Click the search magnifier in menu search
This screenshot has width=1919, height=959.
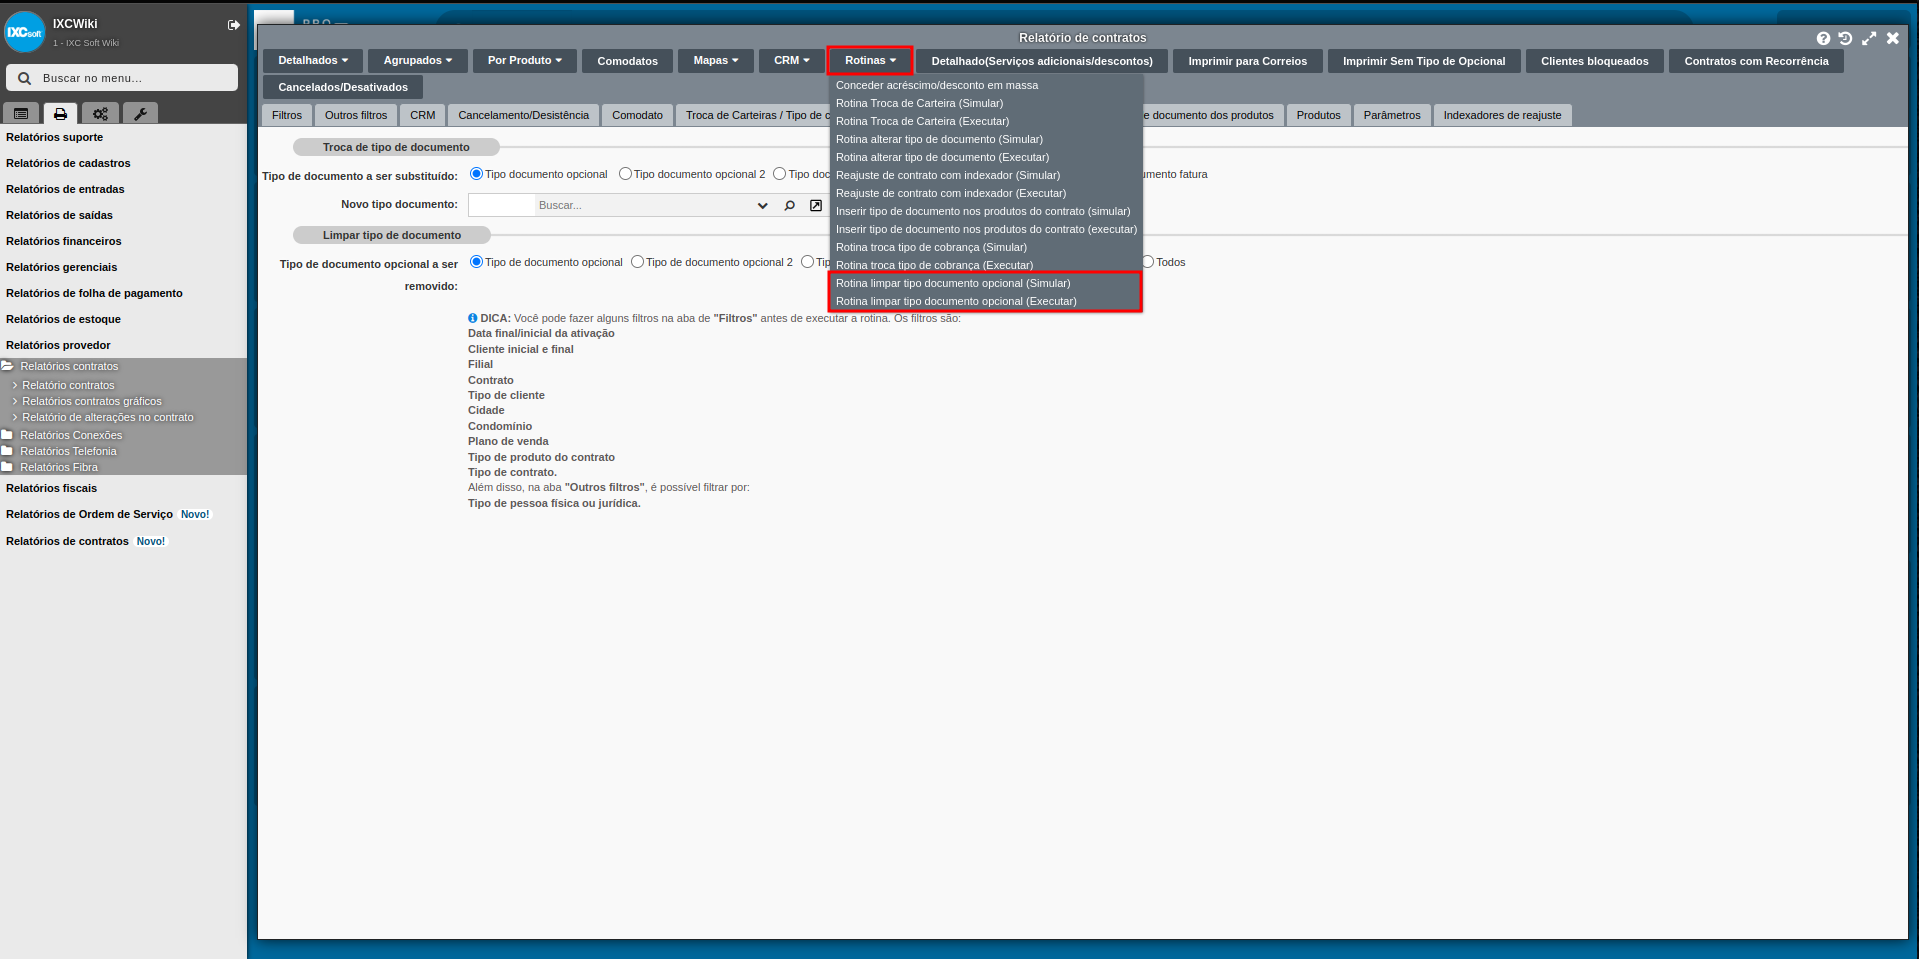coord(24,78)
